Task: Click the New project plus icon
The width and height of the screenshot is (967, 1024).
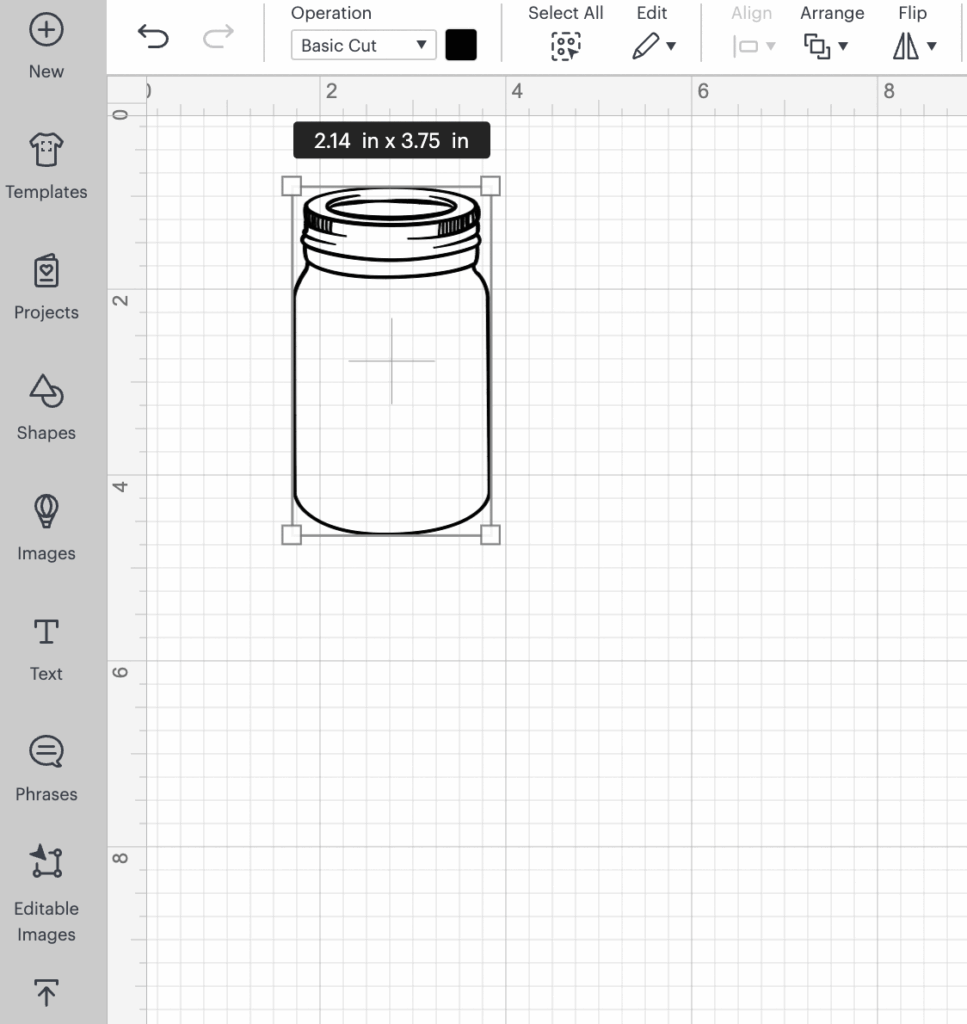Action: pos(46,31)
